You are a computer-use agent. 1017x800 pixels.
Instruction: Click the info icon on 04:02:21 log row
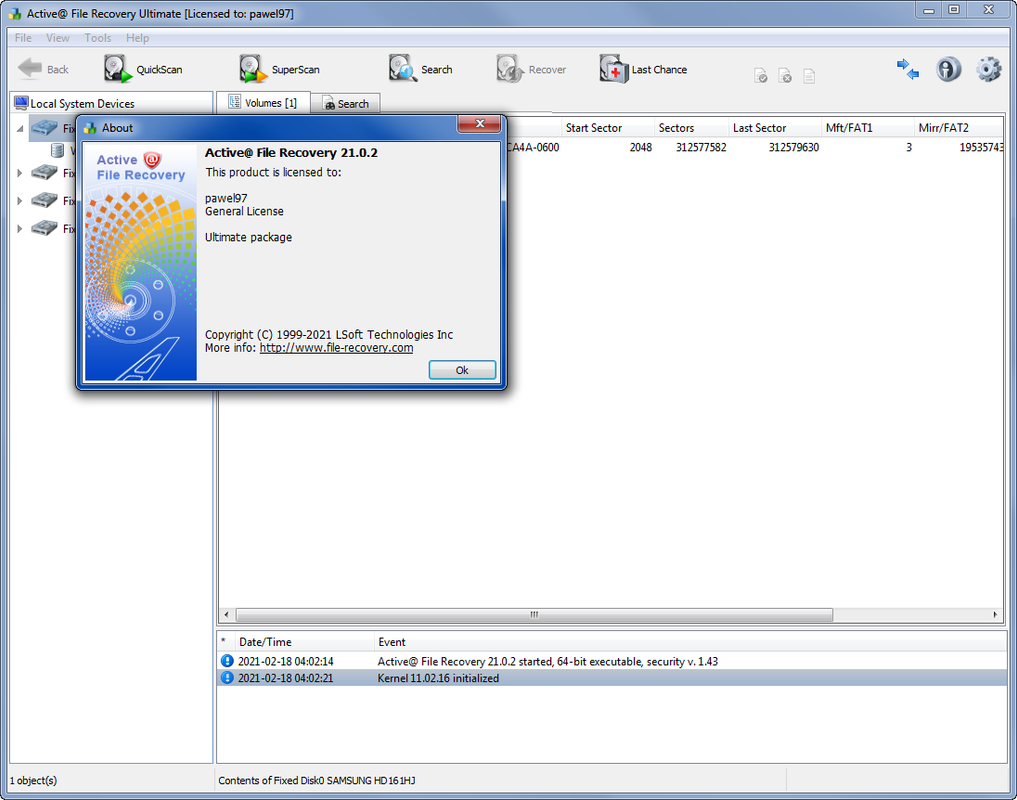(227, 677)
